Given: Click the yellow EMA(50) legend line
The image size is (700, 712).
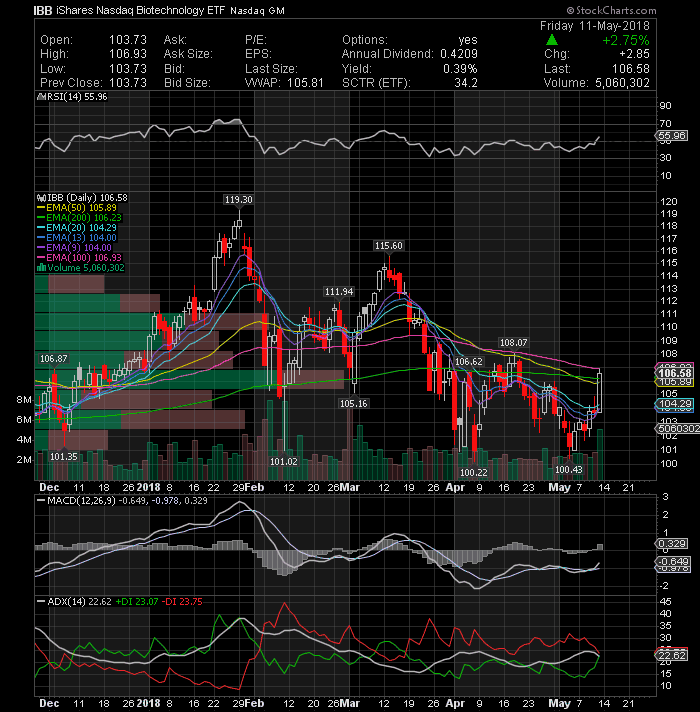Looking at the screenshot, I should [x=41, y=208].
